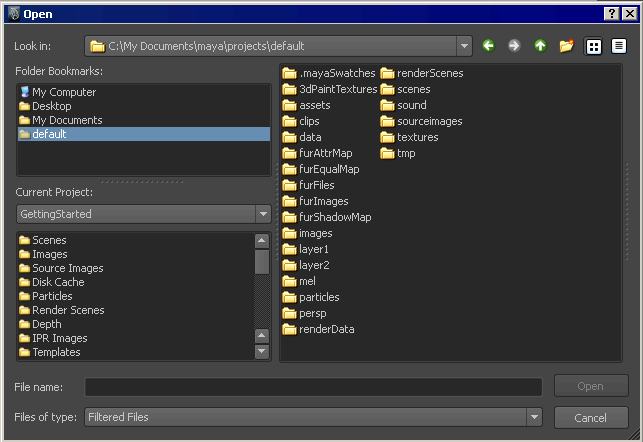This screenshot has height=442, width=643.
Task: Click the File name input field
Action: click(x=313, y=387)
